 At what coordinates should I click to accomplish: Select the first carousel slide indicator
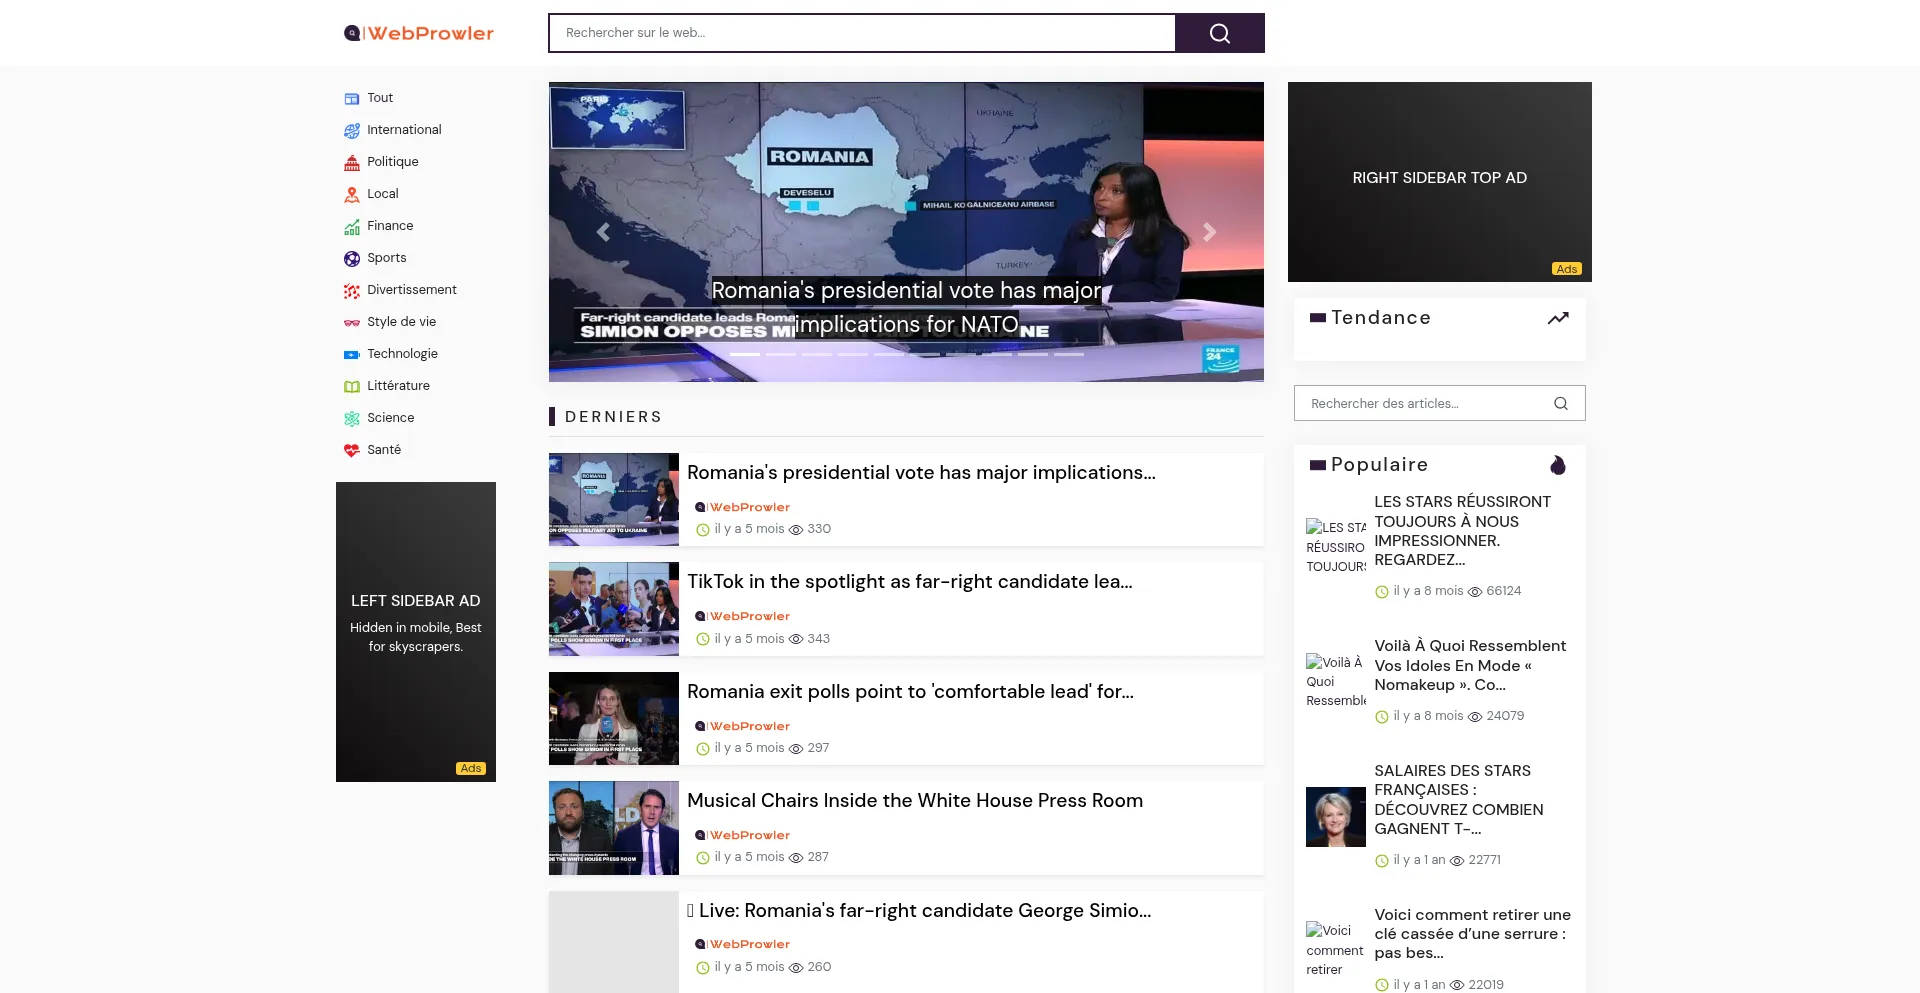click(744, 354)
